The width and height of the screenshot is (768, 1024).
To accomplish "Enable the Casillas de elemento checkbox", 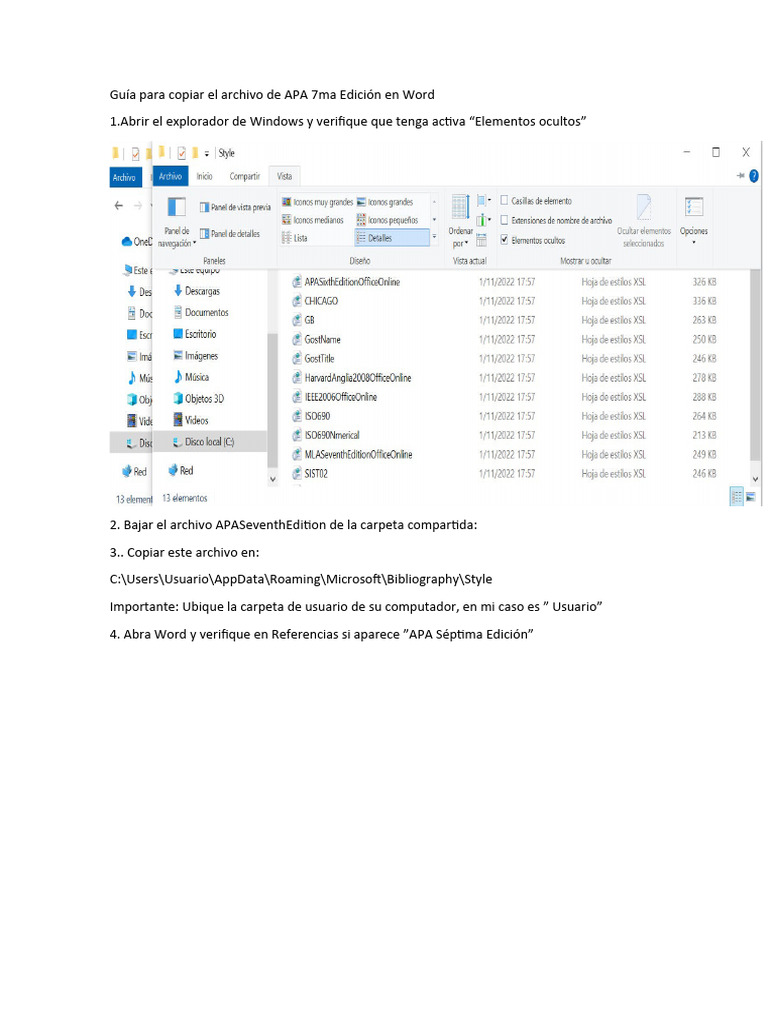I will click(x=504, y=200).
